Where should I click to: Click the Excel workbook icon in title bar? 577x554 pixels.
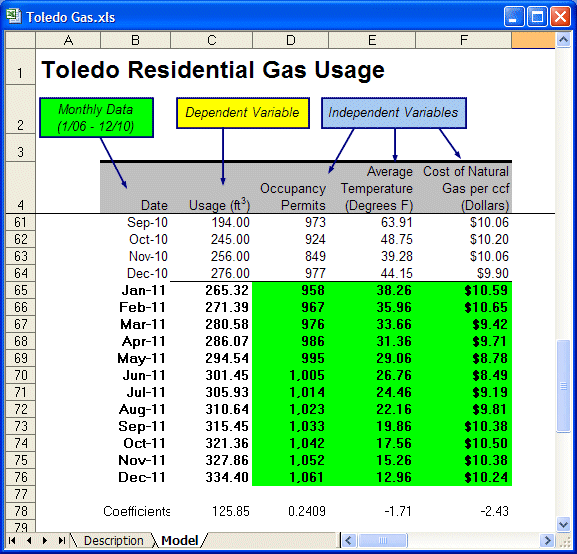point(14,17)
